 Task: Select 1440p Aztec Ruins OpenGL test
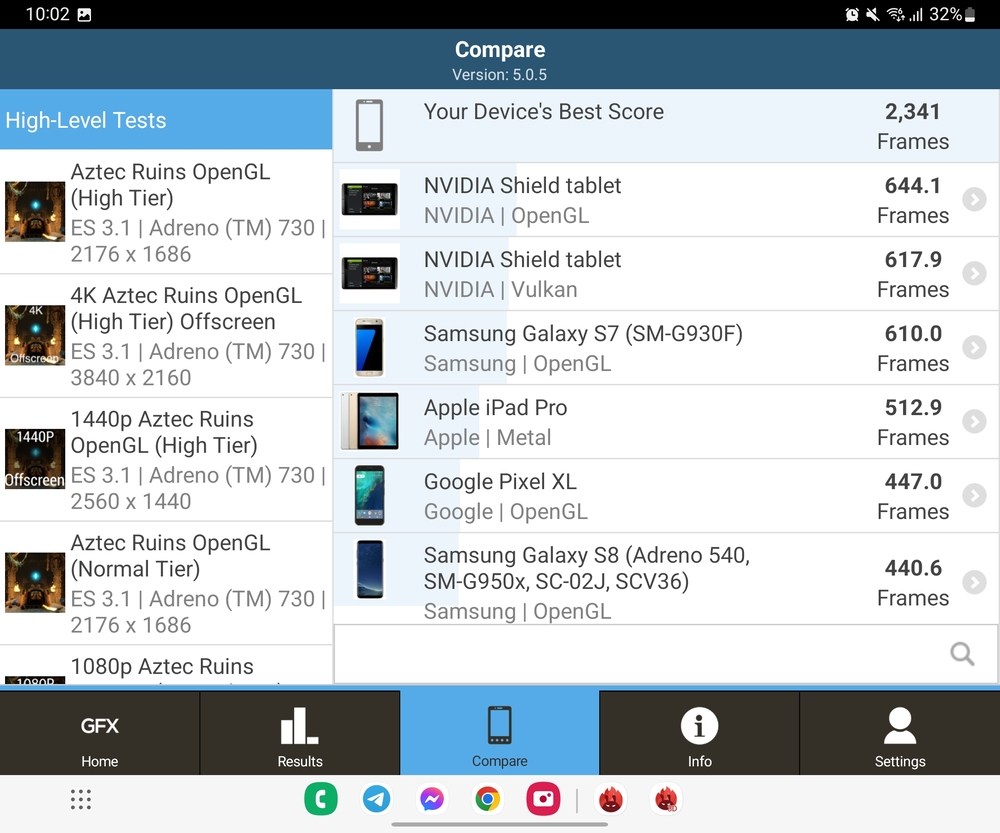pos(166,460)
